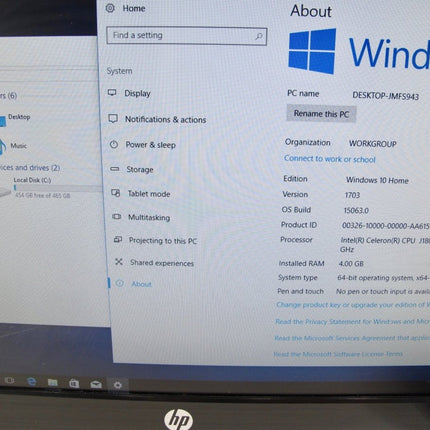Screen dimensions: 430x430
Task: Focus the Find a setting field
Action: (x=187, y=36)
